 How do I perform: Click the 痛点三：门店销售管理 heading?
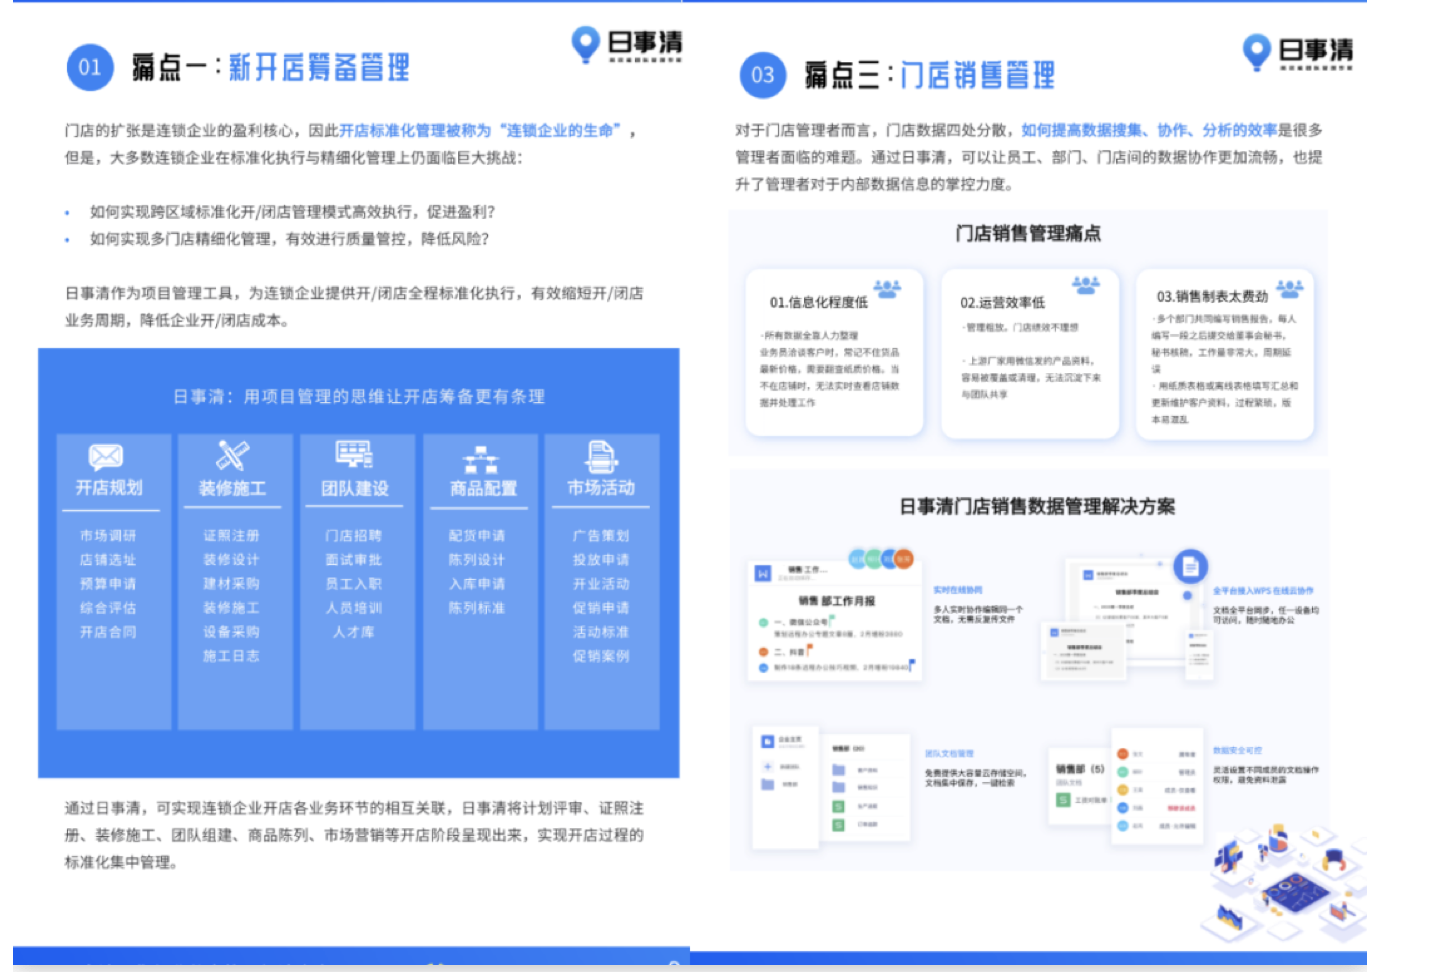pos(930,74)
